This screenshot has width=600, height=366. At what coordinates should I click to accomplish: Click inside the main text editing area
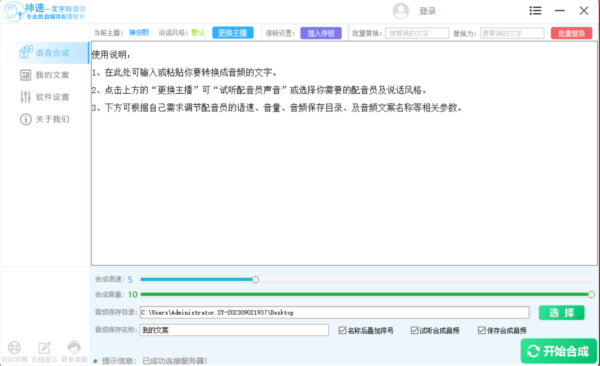point(344,153)
